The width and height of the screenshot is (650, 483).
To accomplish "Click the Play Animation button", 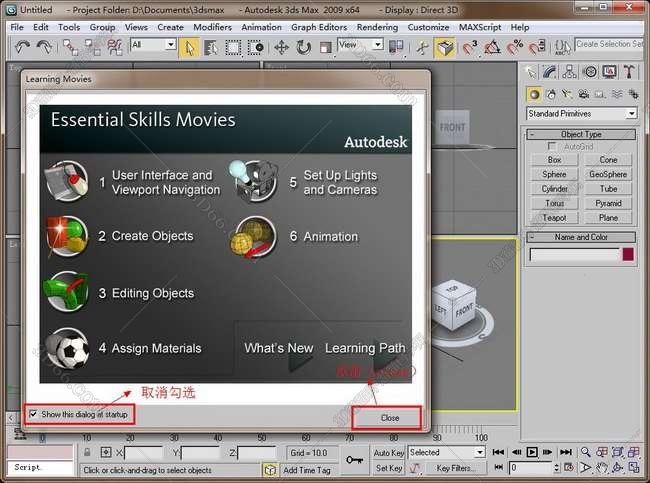I will pyautogui.click(x=532, y=452).
